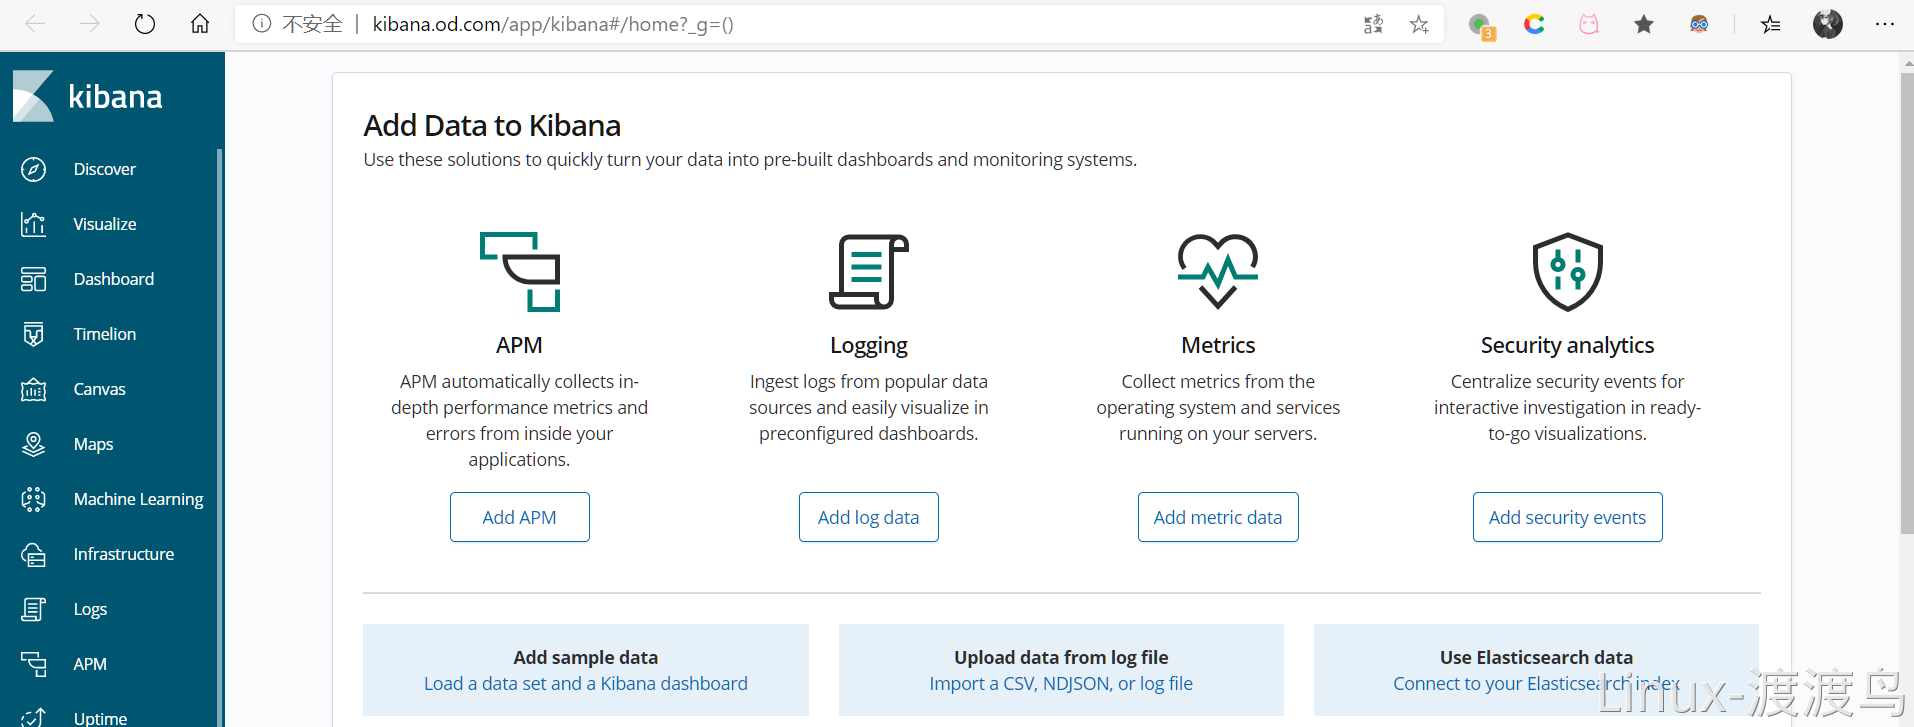The image size is (1914, 727).
Task: Select Maps in the sidebar menu
Action: [x=94, y=444]
